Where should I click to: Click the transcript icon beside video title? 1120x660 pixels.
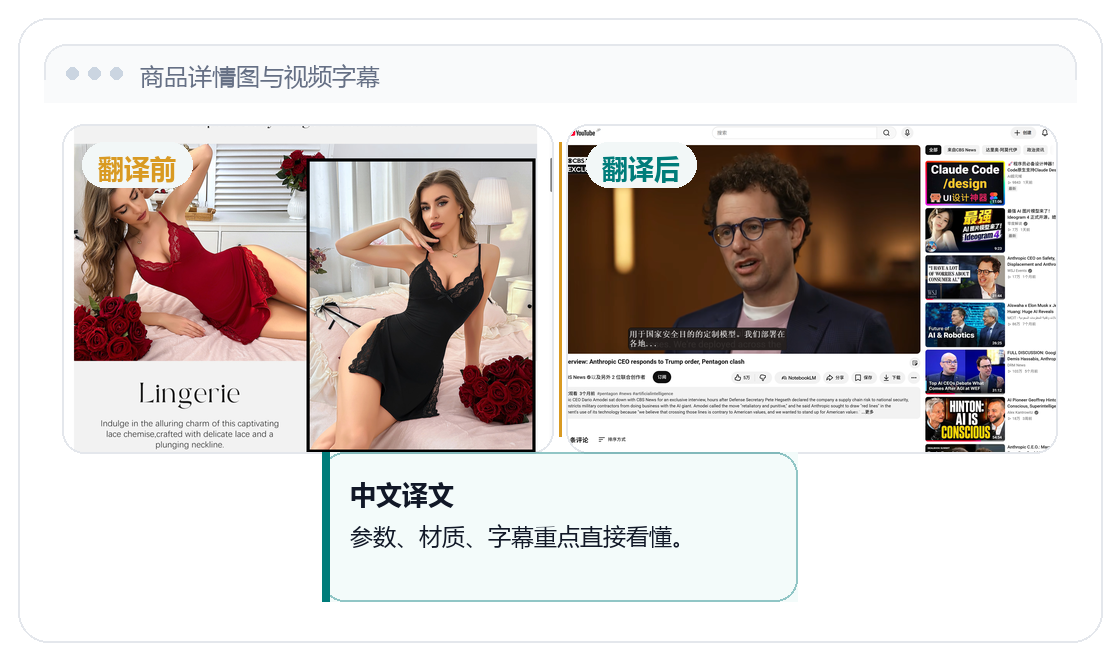point(914,362)
